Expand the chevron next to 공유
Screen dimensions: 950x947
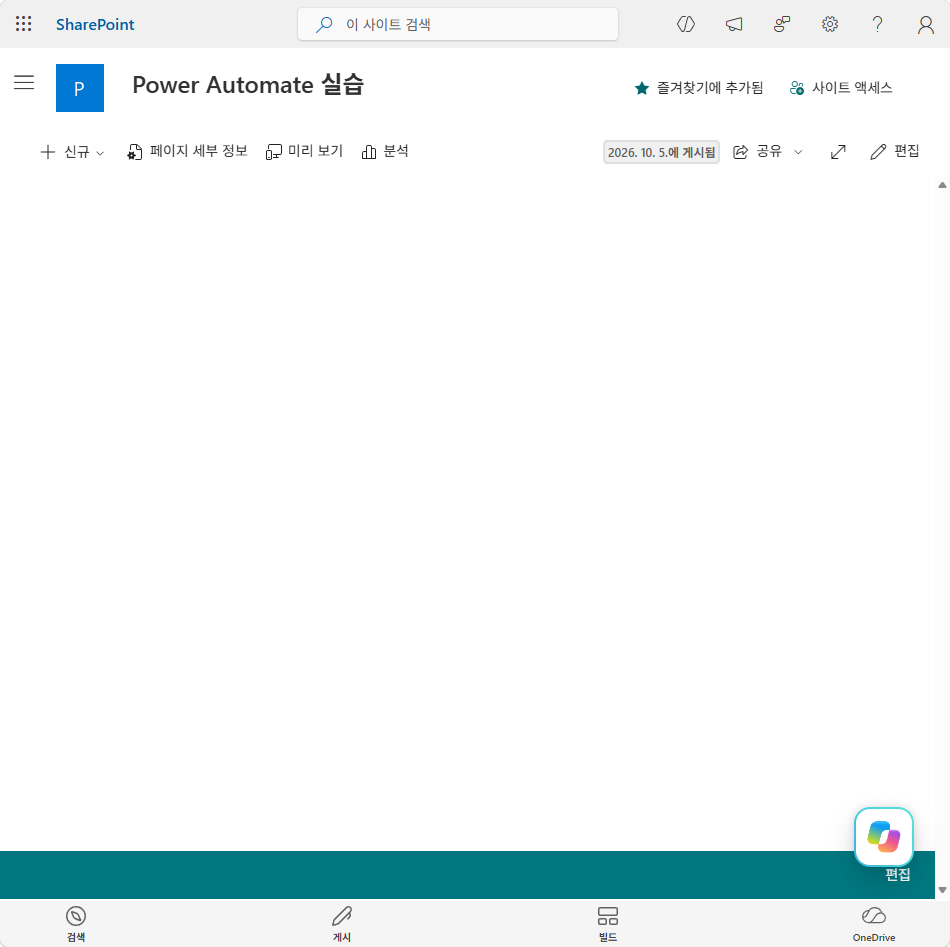(798, 152)
